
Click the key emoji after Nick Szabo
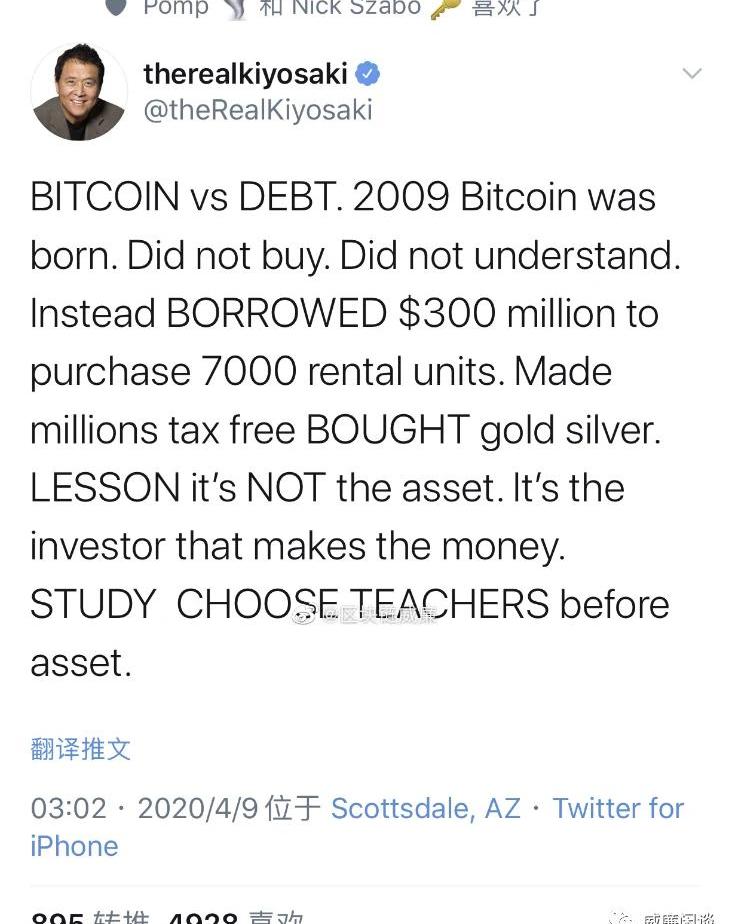click(x=444, y=8)
